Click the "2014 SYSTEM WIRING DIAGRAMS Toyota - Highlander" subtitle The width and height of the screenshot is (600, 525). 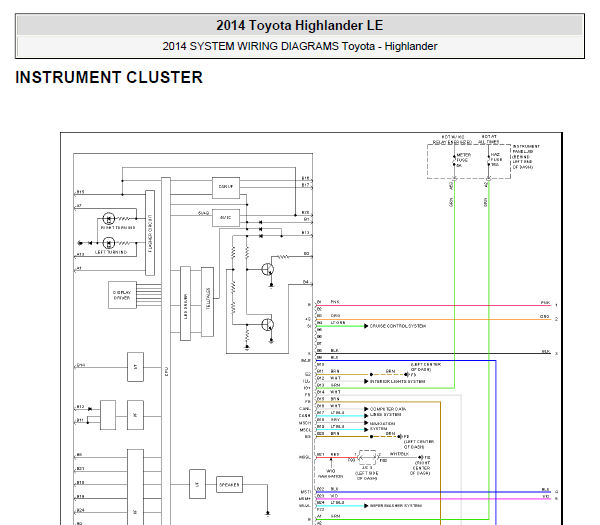tap(300, 46)
